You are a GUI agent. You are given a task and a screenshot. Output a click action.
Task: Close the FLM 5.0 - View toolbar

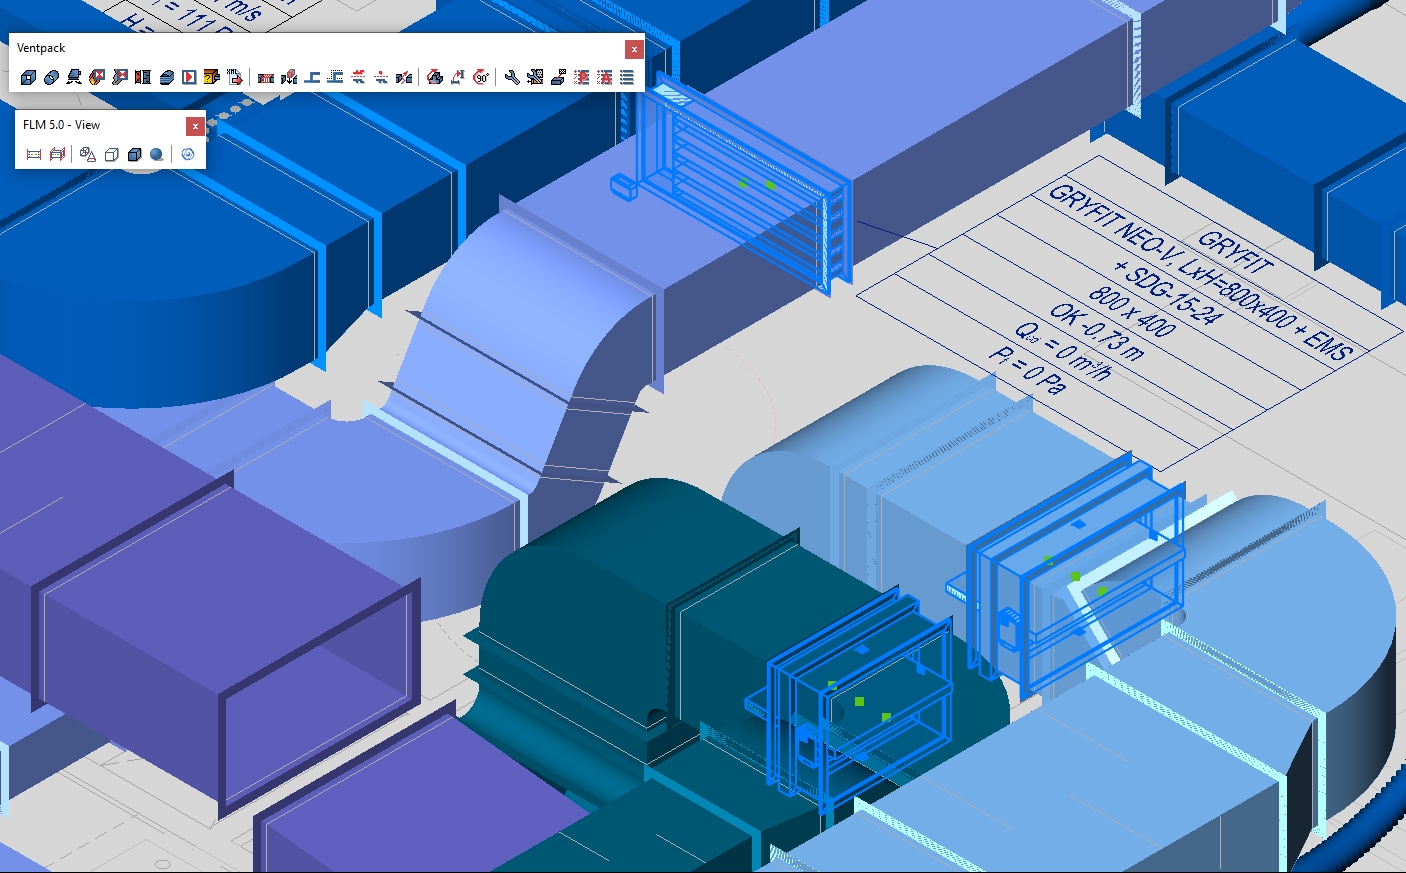(195, 126)
